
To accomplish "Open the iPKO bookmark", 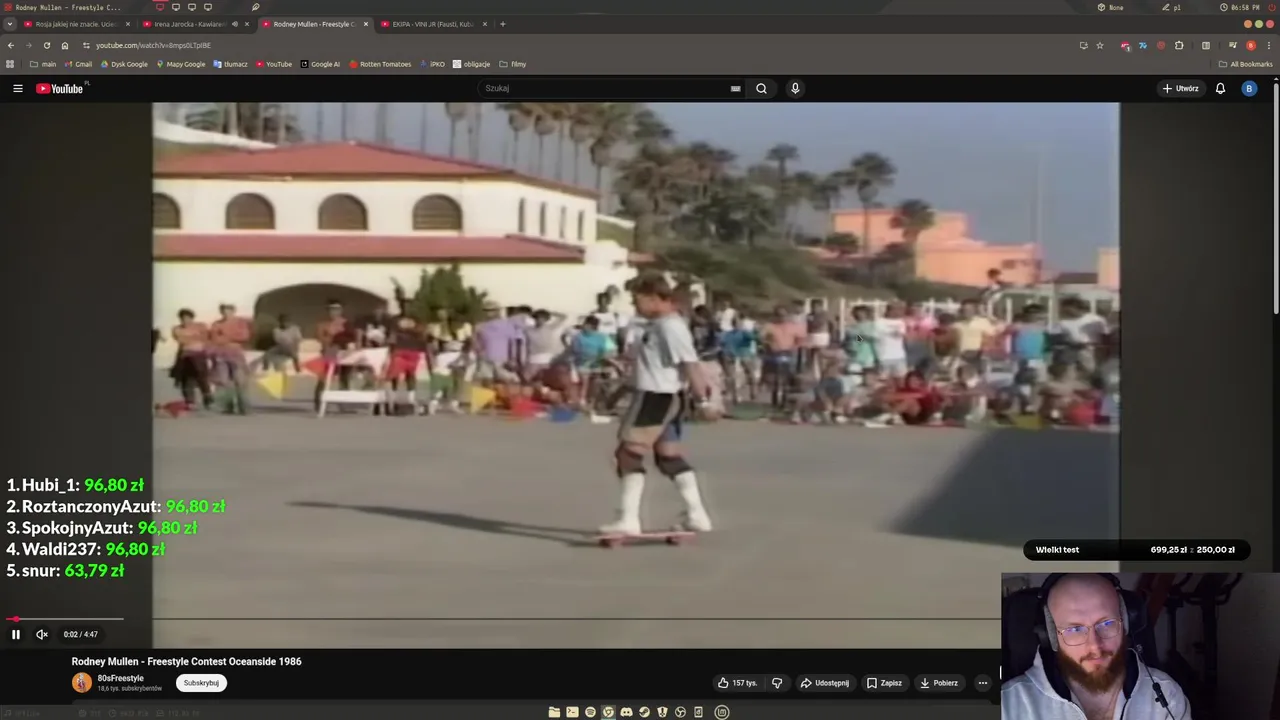I will [432, 64].
